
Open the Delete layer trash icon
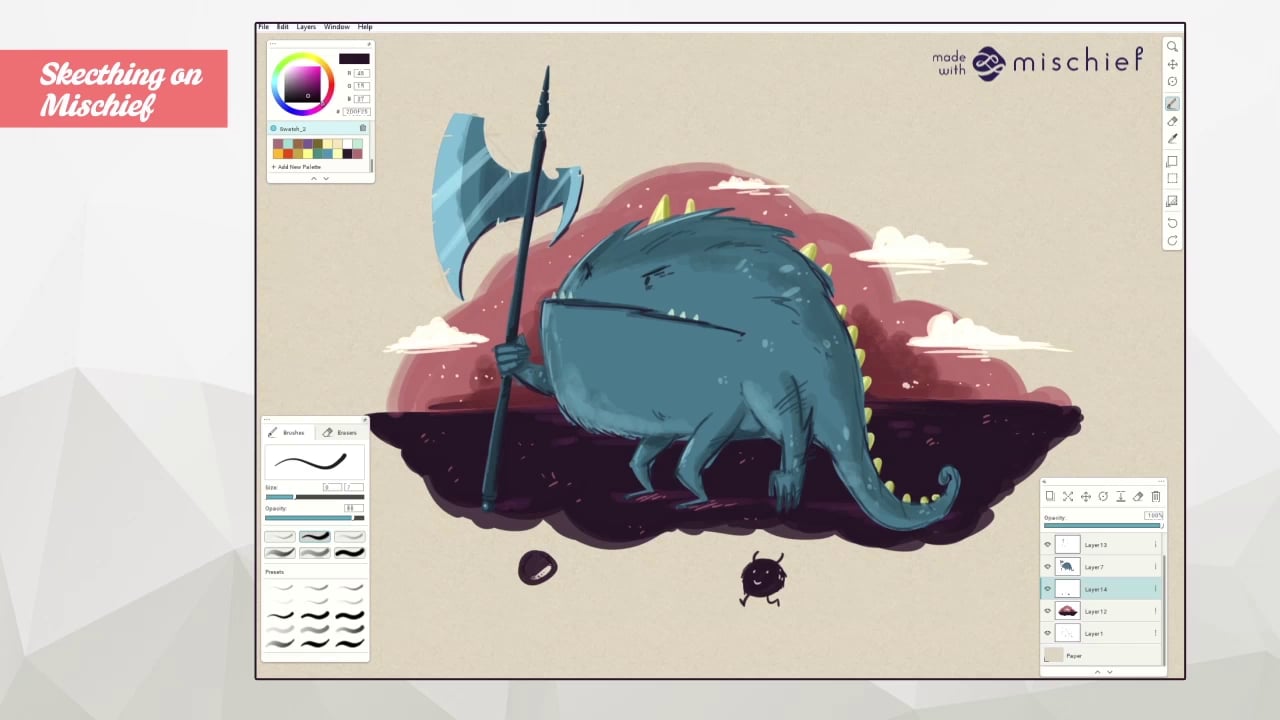1155,496
